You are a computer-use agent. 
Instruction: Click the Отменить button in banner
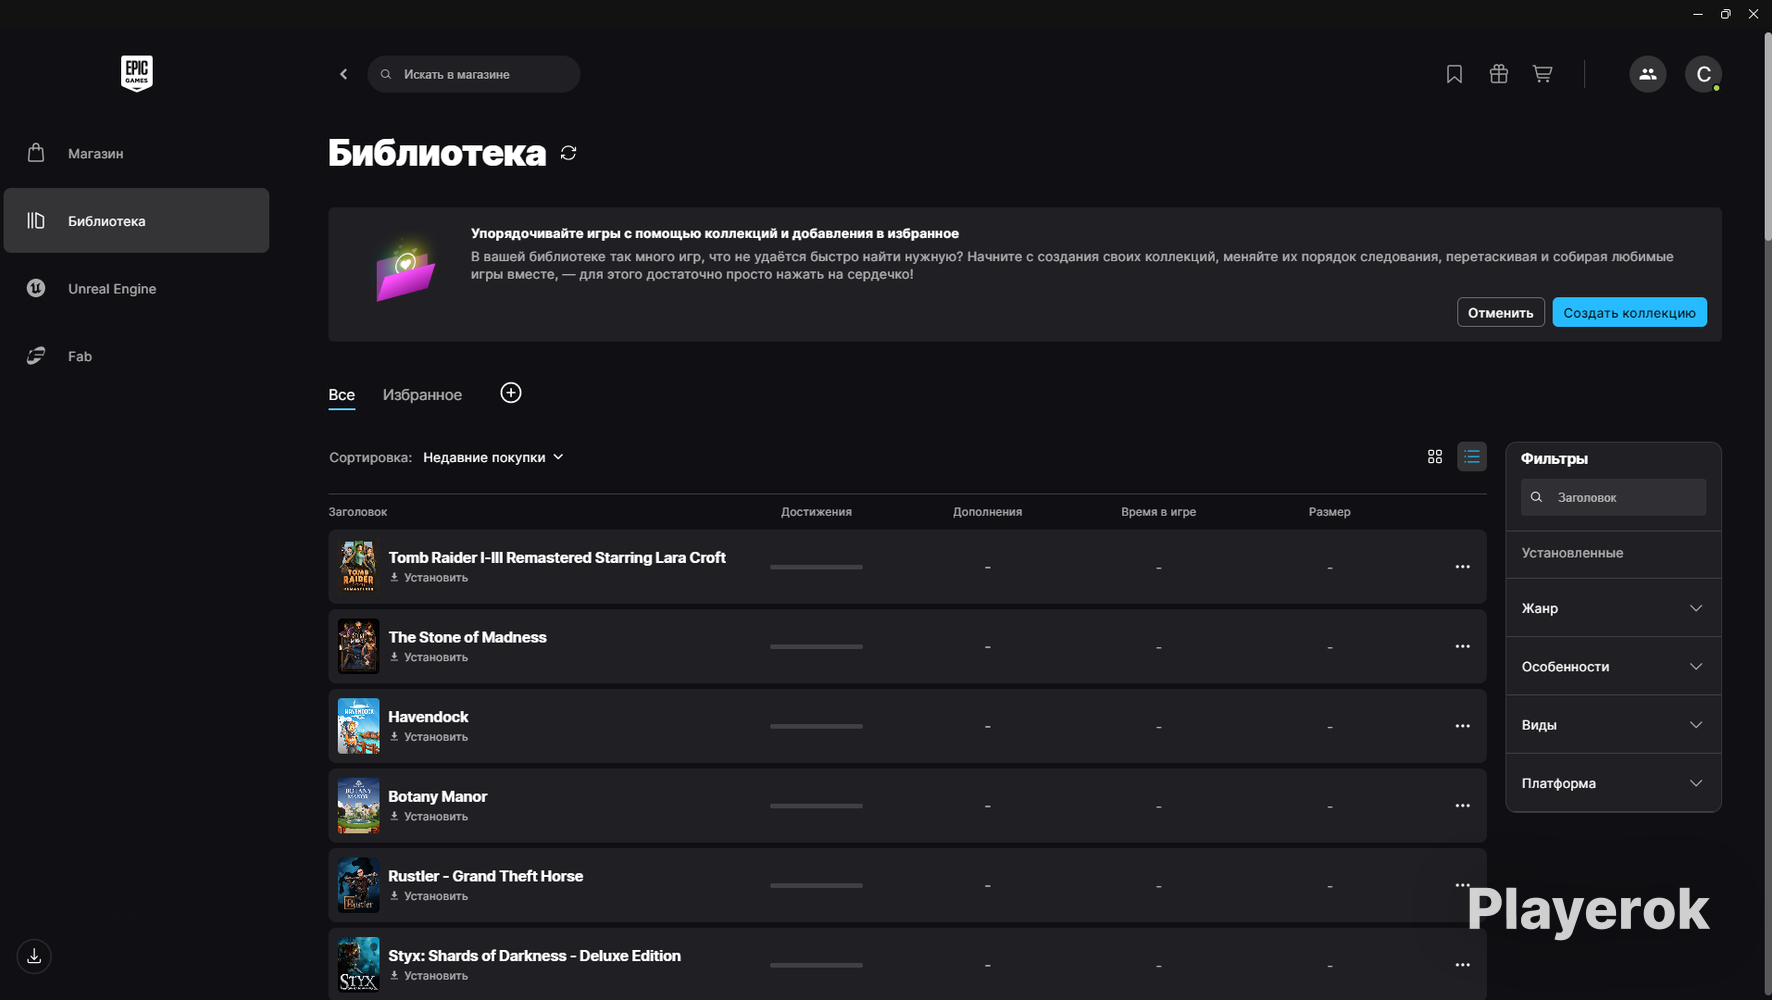click(1500, 312)
